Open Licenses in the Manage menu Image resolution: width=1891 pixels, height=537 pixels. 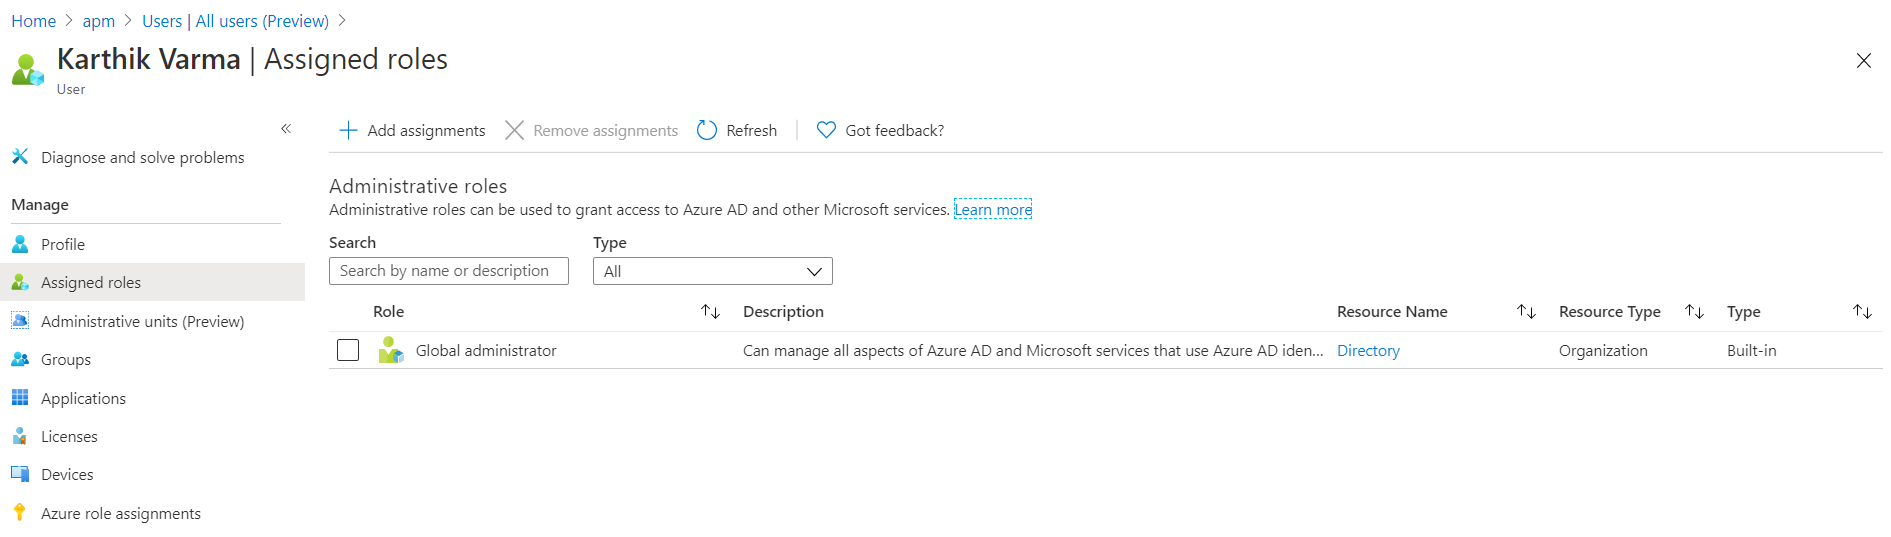pyautogui.click(x=69, y=436)
